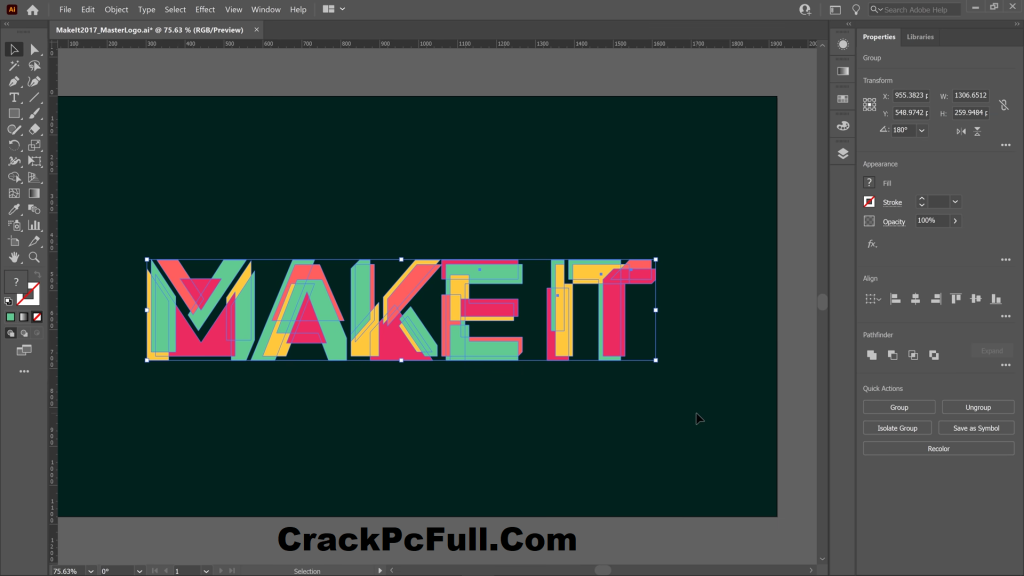Open the artboard number dropdown
1024x576 pixels.
pos(206,571)
